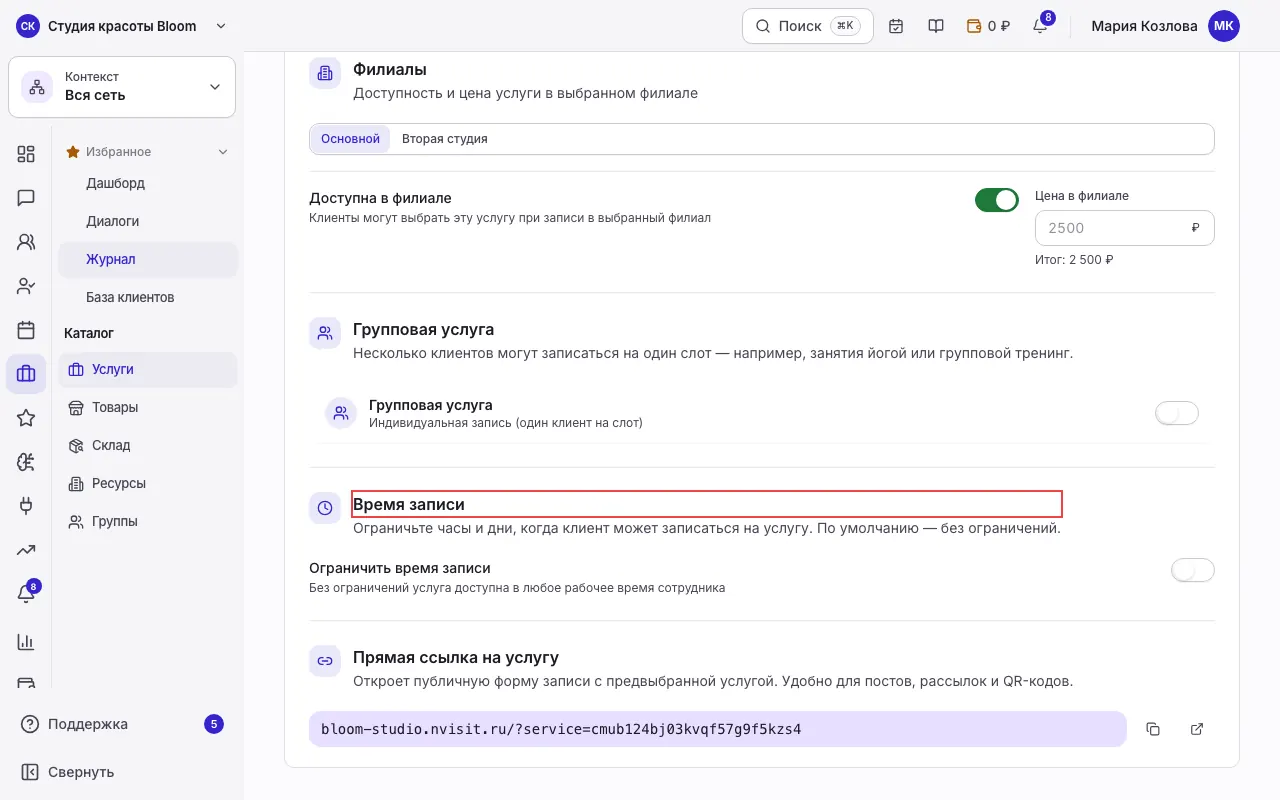This screenshot has width=1280, height=800.
Task: Select the 'Основной' branch tab
Action: point(350,139)
